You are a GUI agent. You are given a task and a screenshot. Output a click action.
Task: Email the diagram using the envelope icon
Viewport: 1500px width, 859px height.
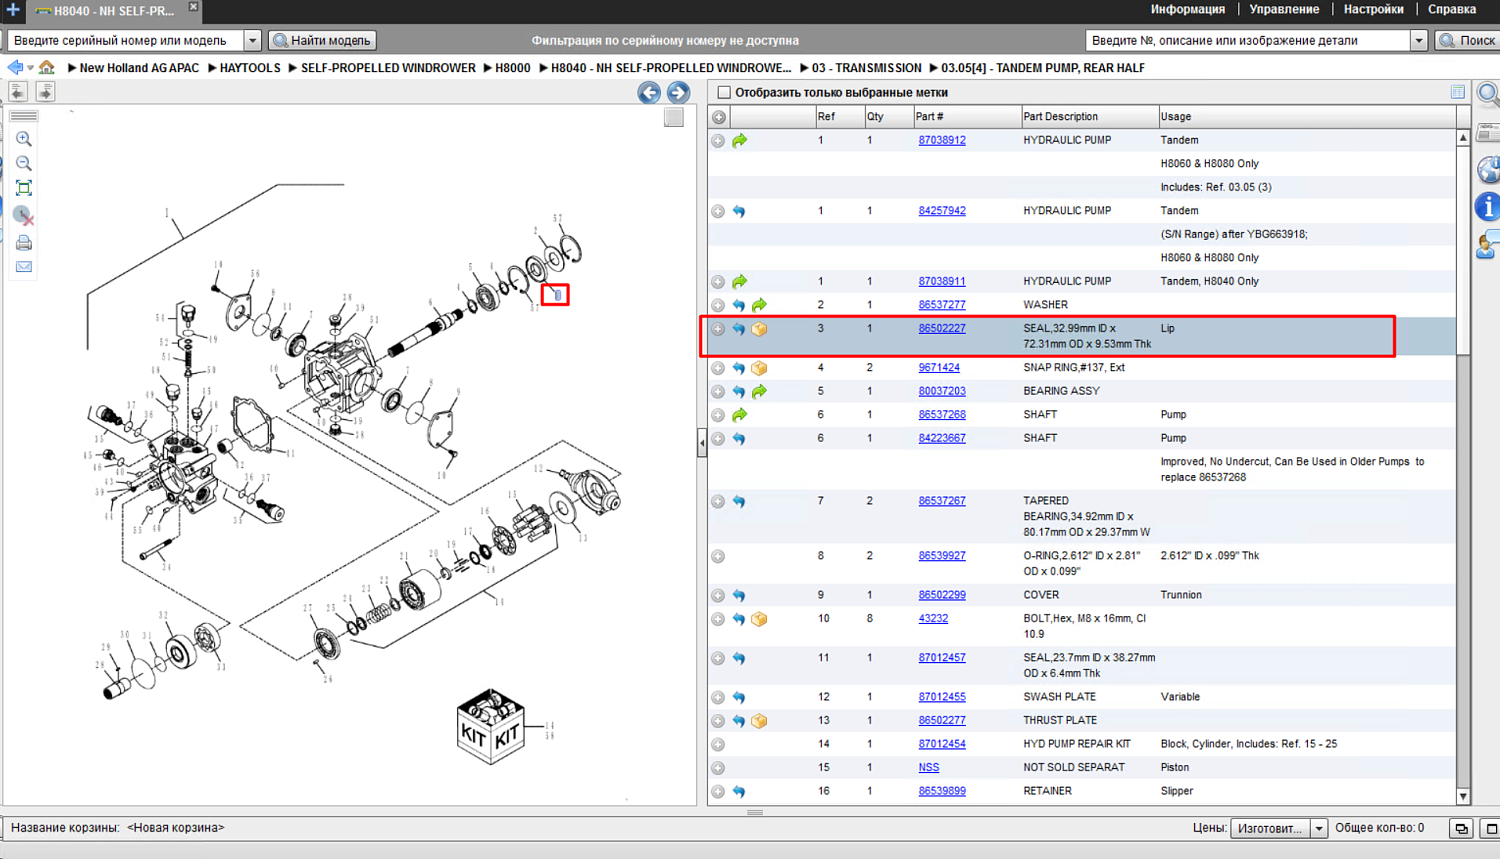tap(24, 267)
